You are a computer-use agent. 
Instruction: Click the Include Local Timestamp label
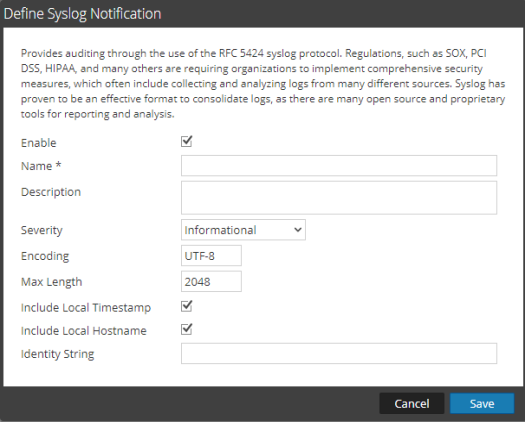(86, 307)
